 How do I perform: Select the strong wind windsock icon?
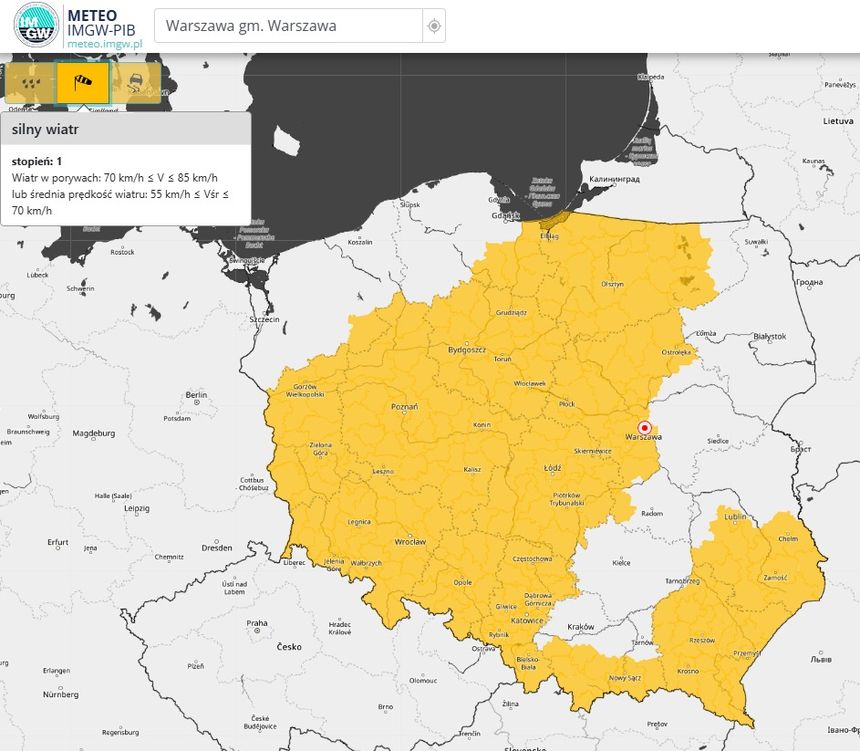tap(83, 83)
